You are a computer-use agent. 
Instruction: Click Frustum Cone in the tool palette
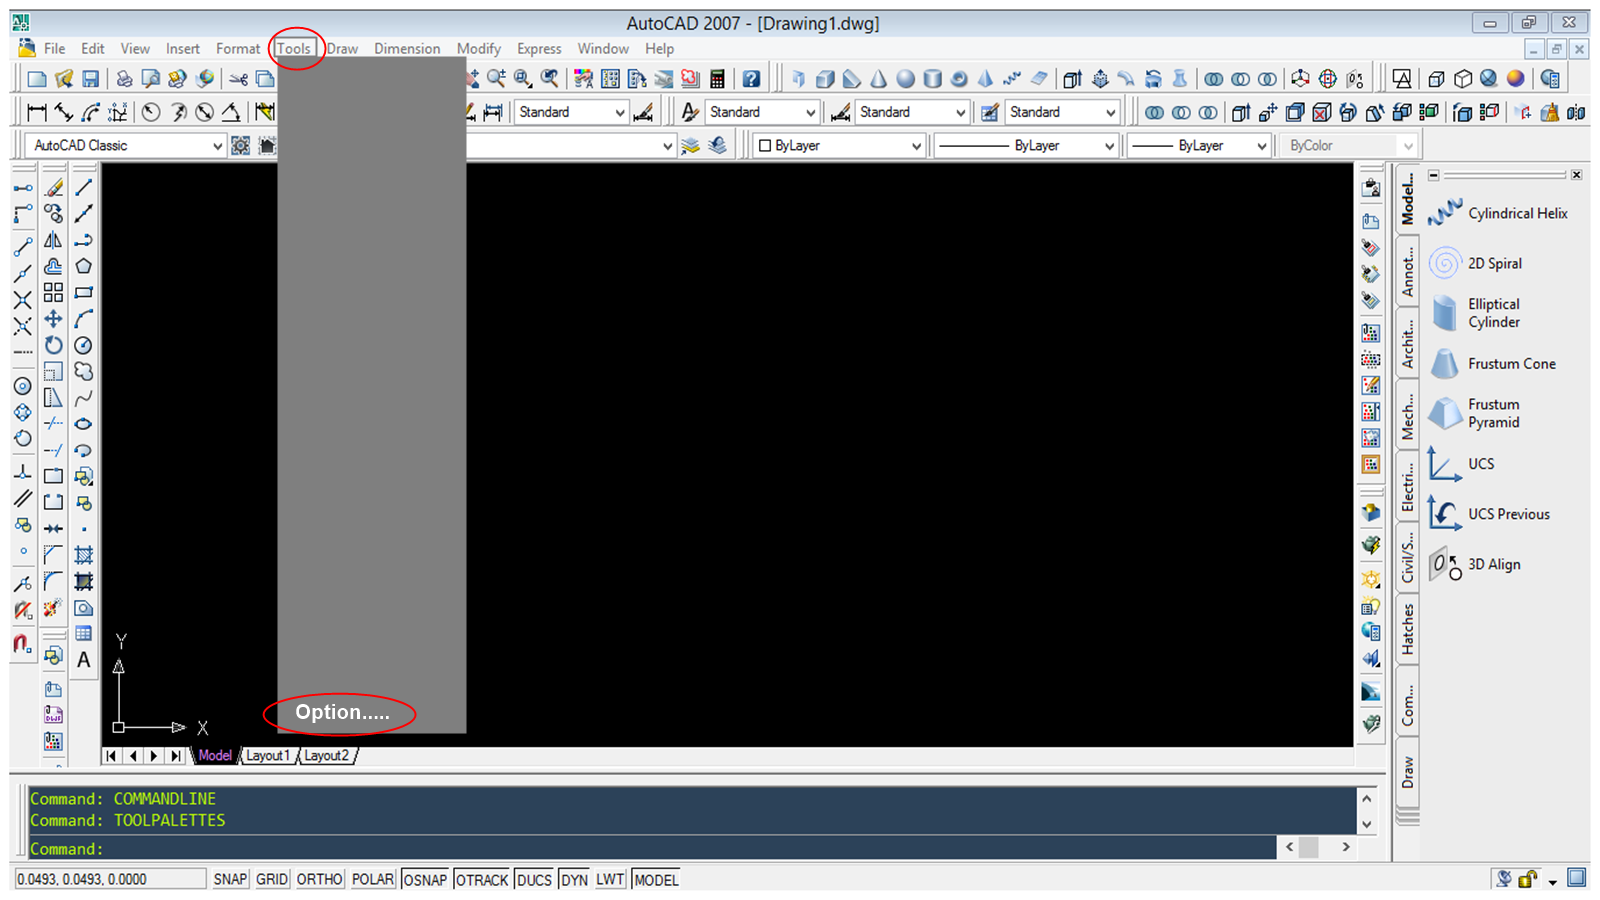tap(1492, 364)
